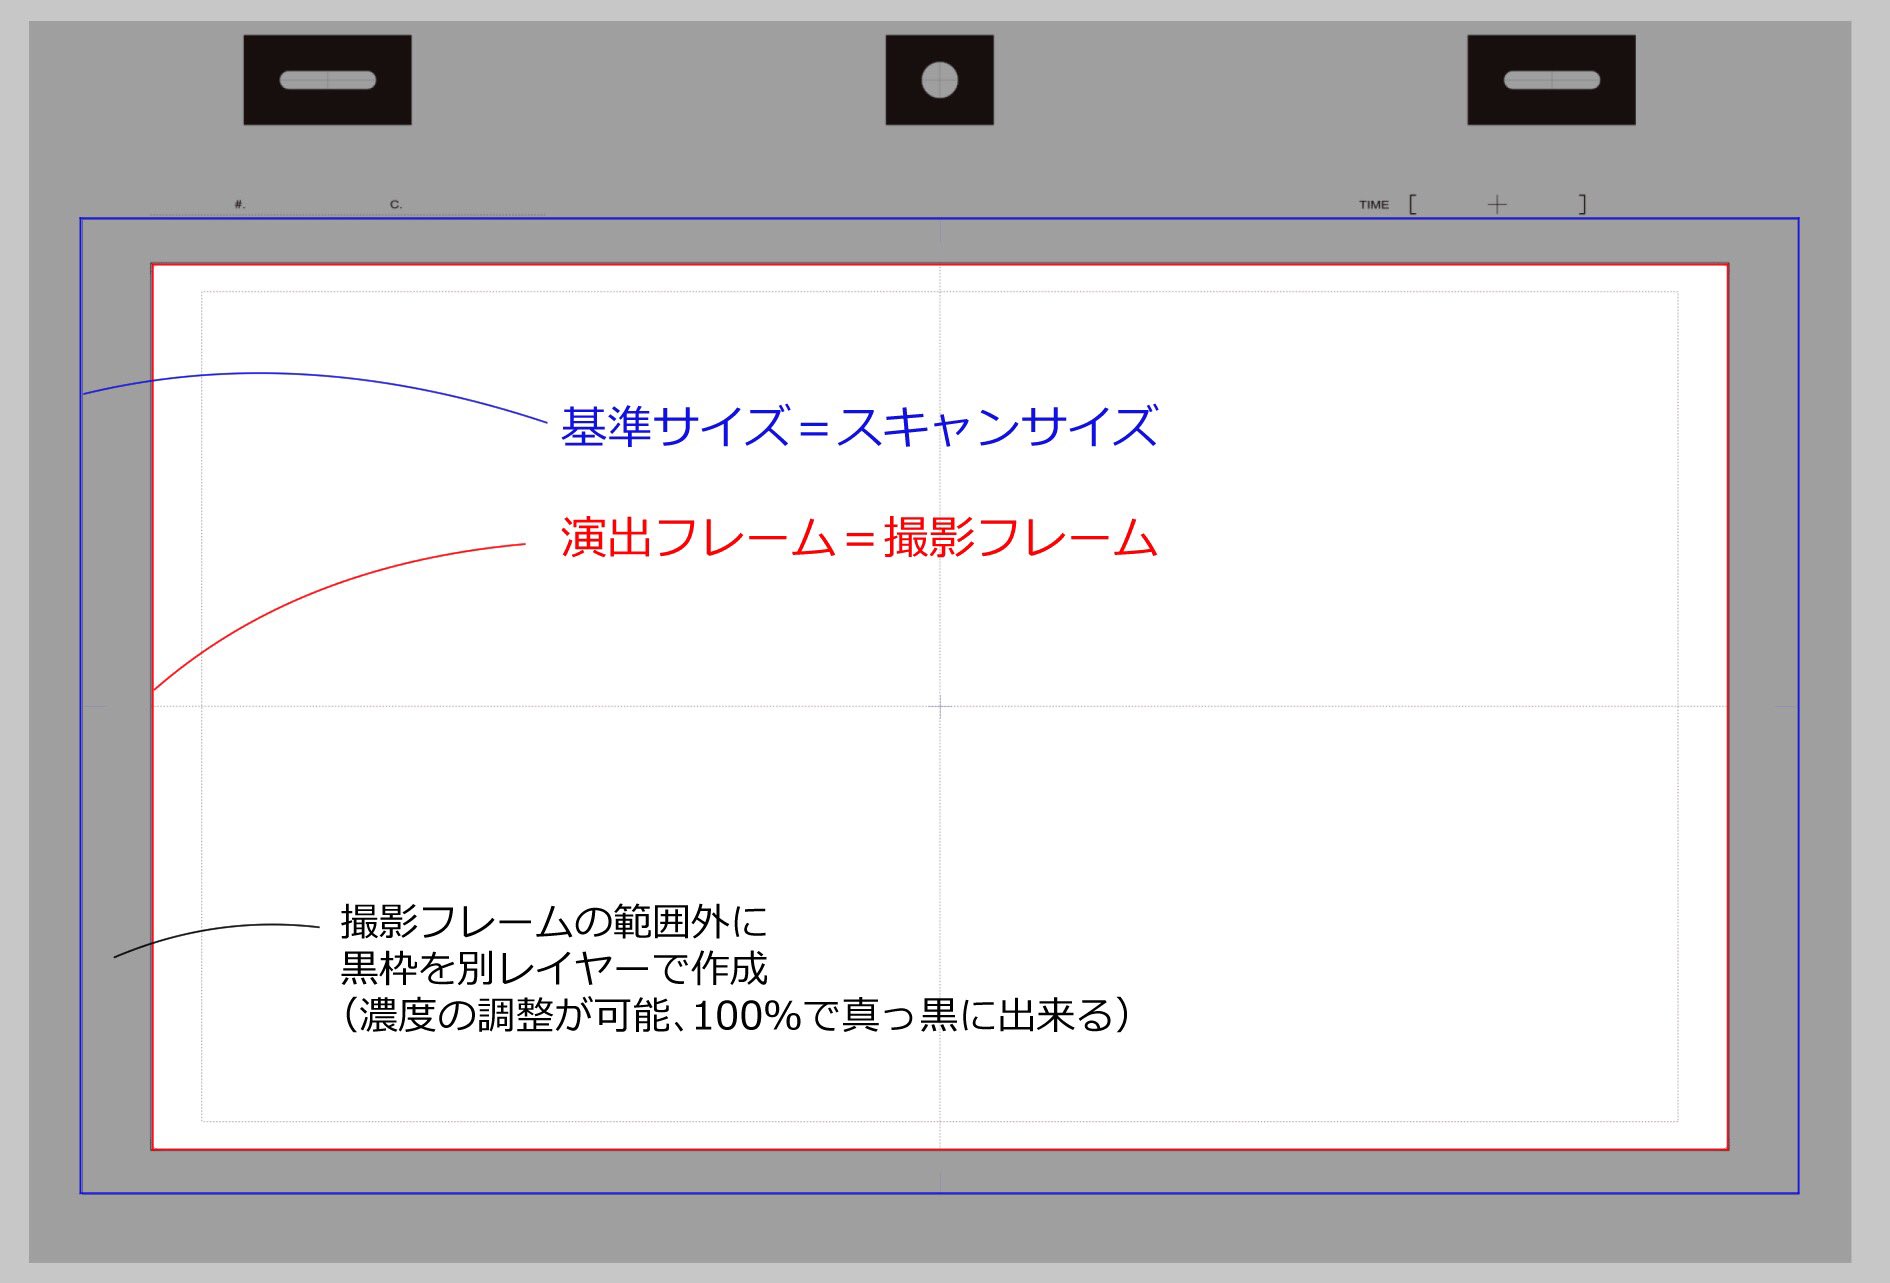Click the C. cut number label
1890x1283 pixels.
pos(396,204)
